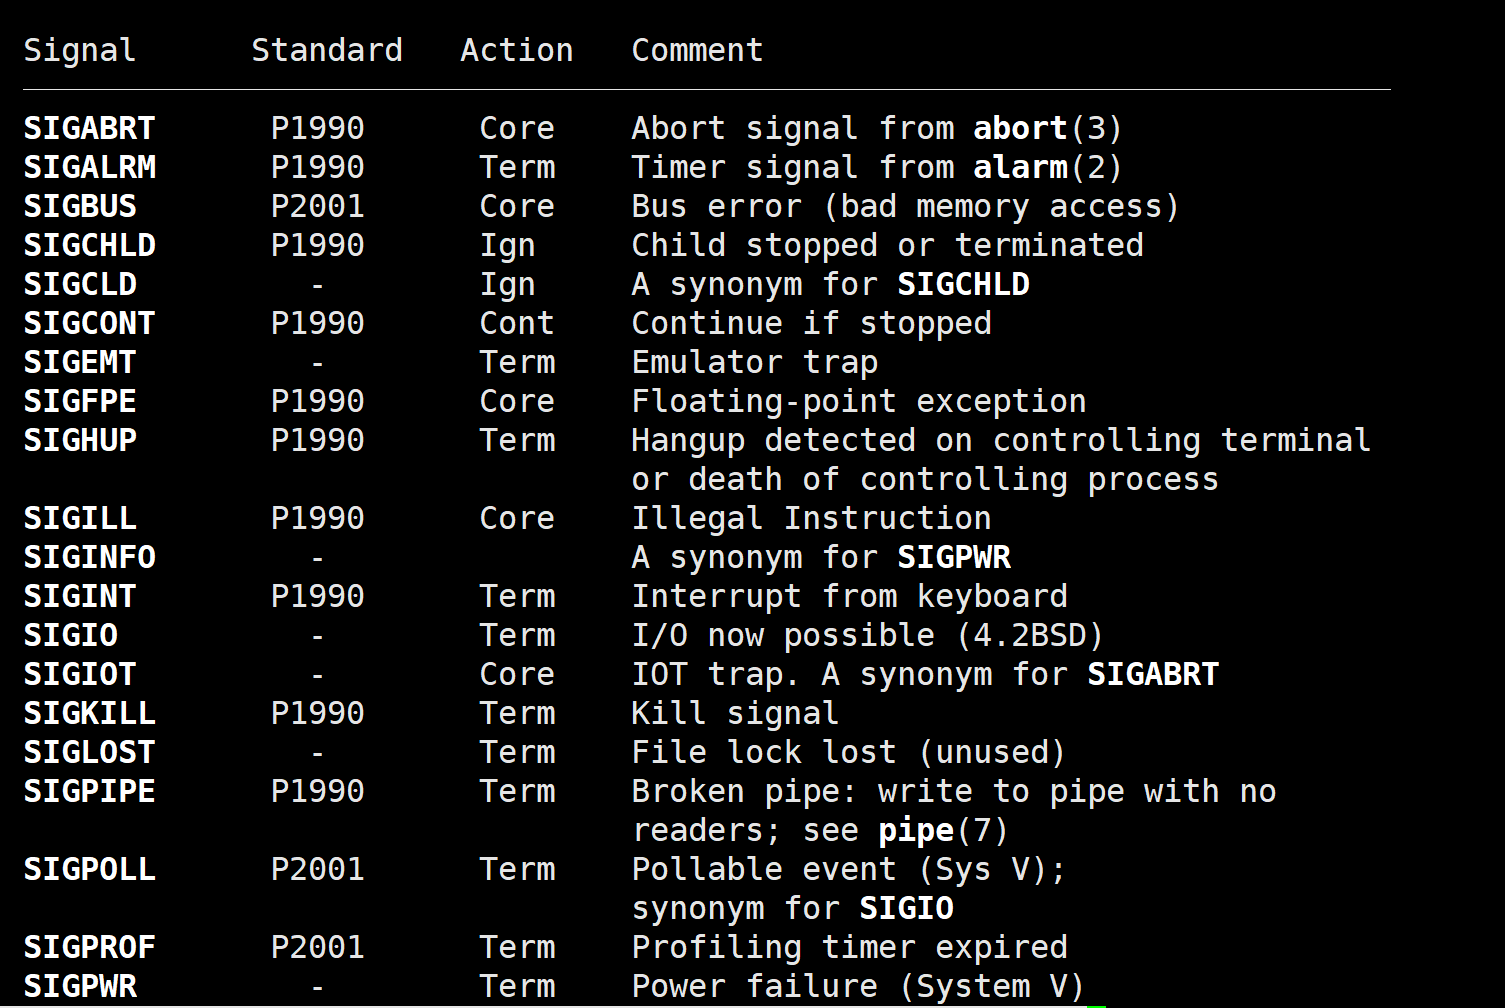Screen dimensions: 1505x1008
Task: Click the SIGABRT signal name
Action: (x=89, y=129)
